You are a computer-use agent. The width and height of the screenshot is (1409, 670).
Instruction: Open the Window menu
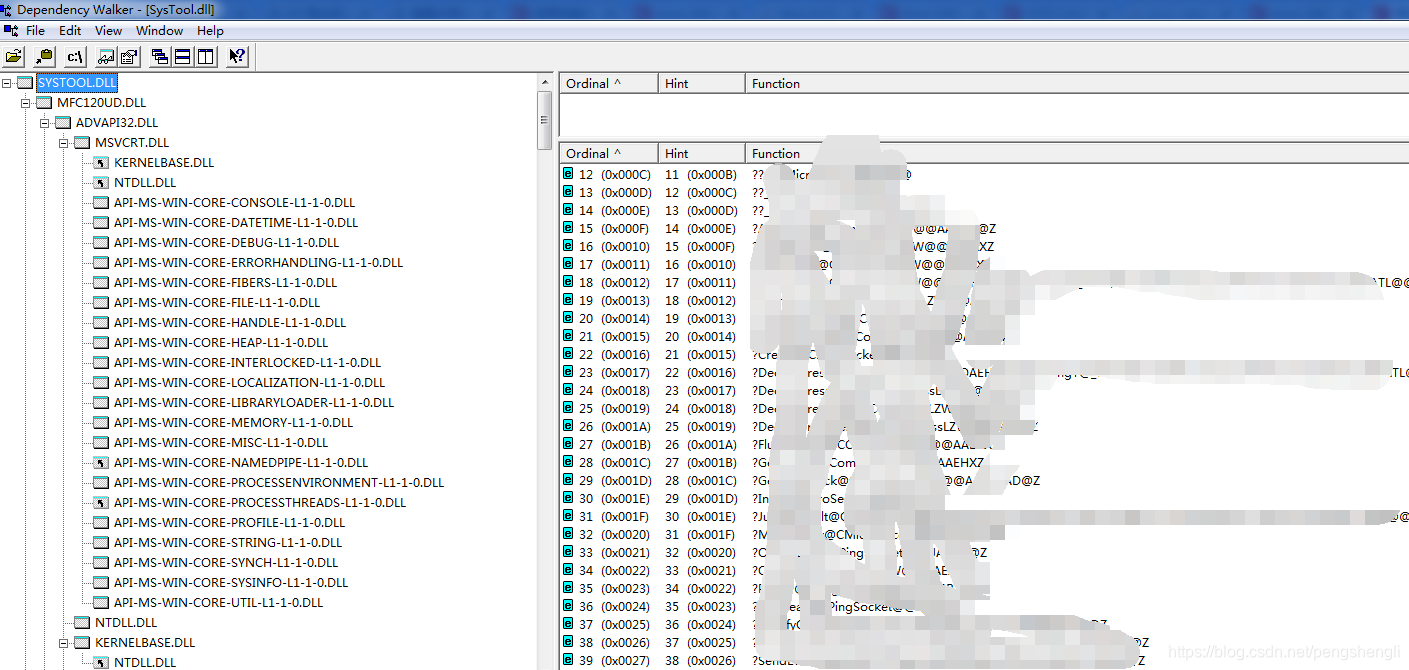tap(160, 31)
